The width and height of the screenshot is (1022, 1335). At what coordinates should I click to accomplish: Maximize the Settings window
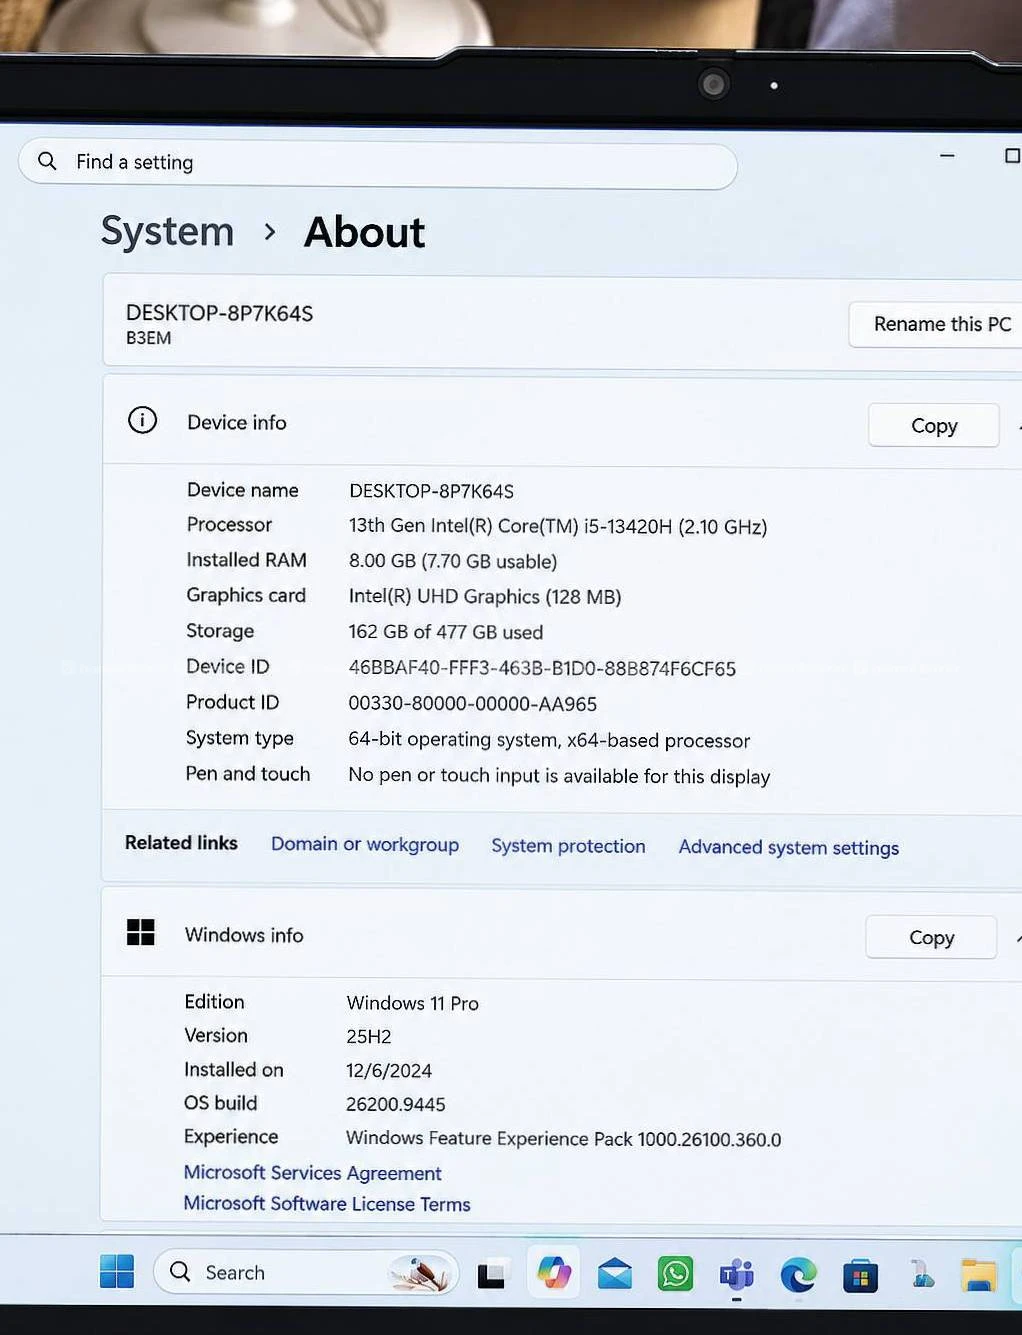click(x=1012, y=156)
